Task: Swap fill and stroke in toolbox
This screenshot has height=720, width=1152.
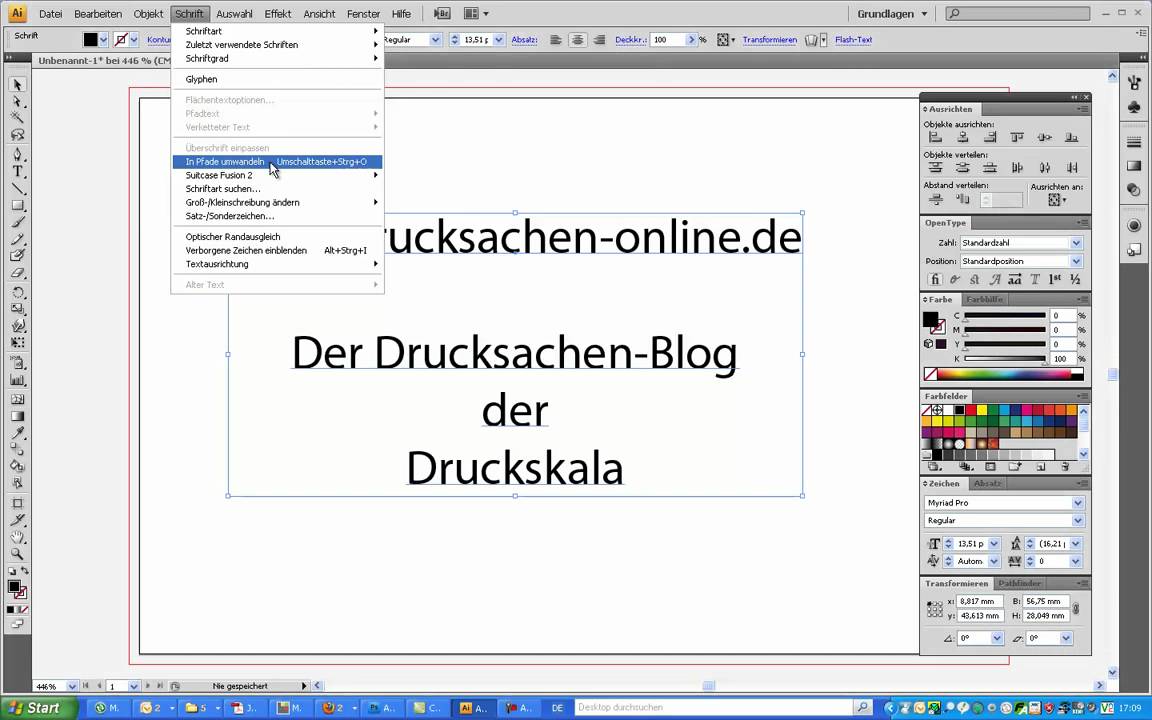Action: pyautogui.click(x=24, y=571)
